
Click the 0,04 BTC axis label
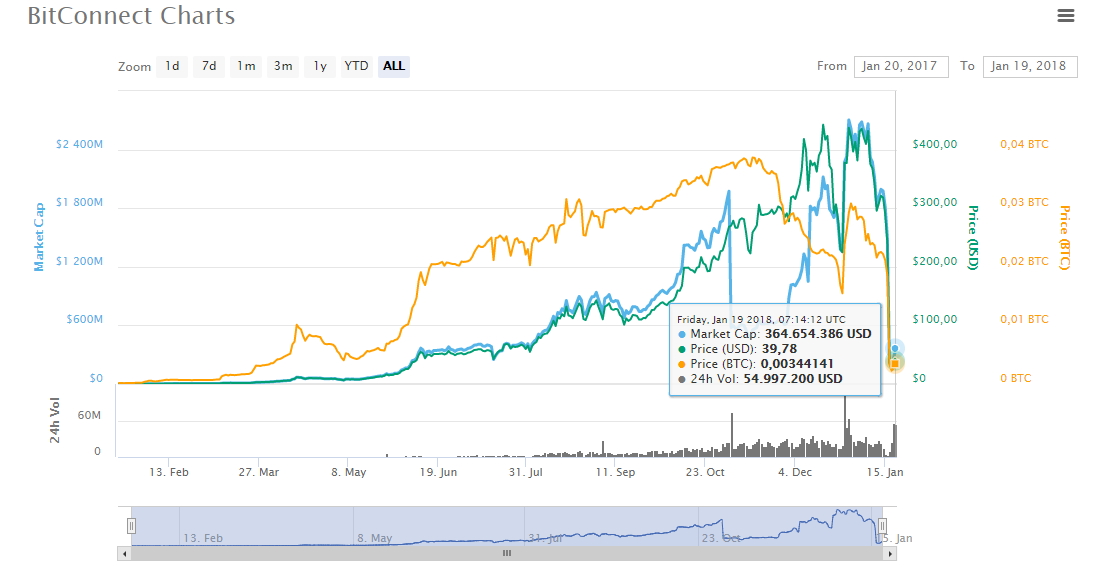click(x=1024, y=144)
